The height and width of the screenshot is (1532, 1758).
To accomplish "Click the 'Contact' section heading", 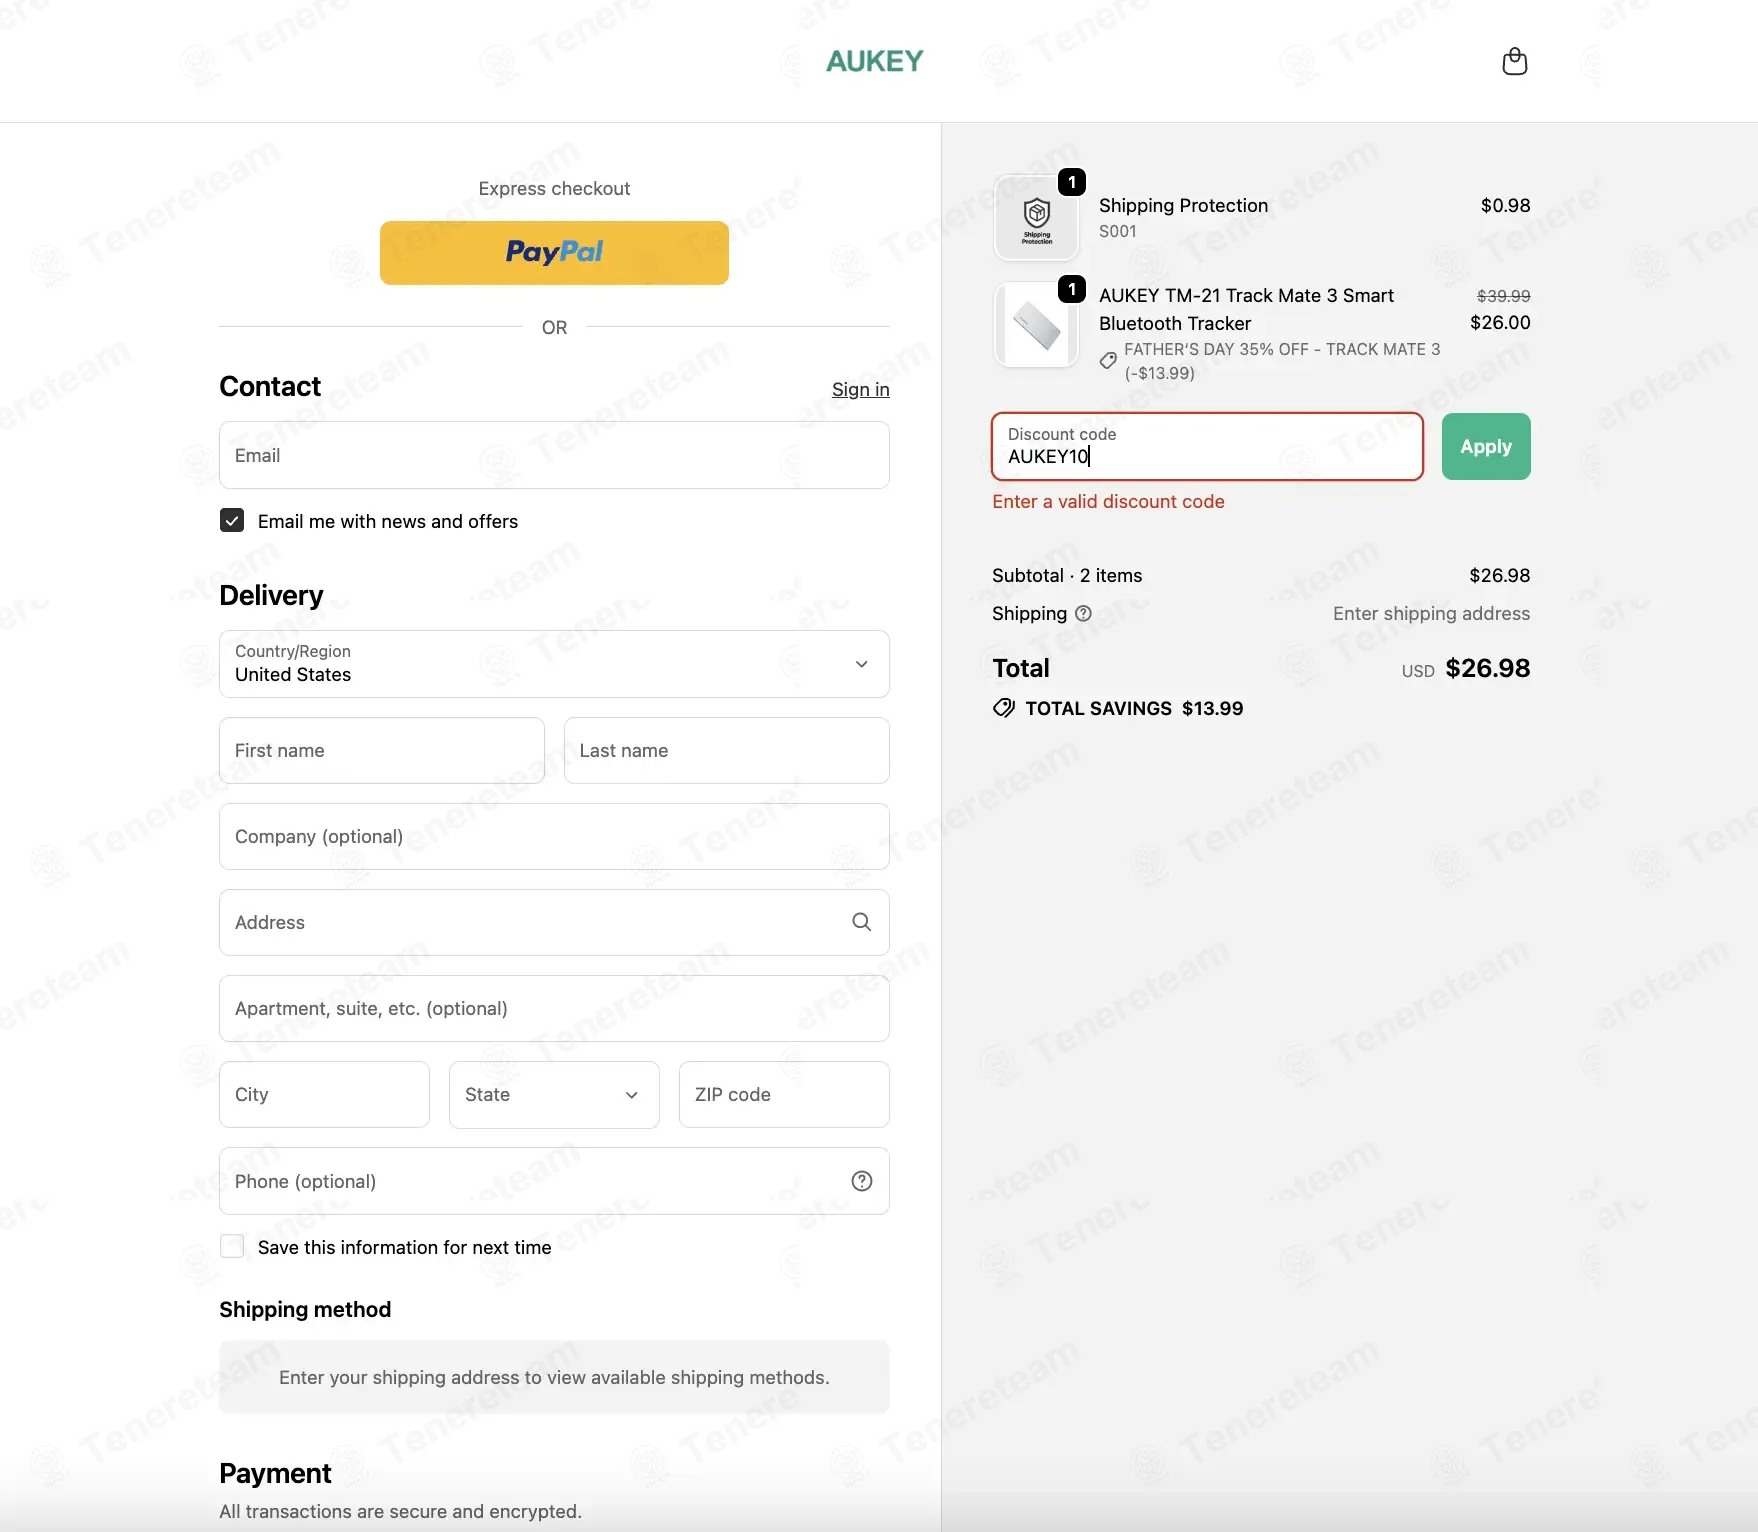I will tap(270, 386).
